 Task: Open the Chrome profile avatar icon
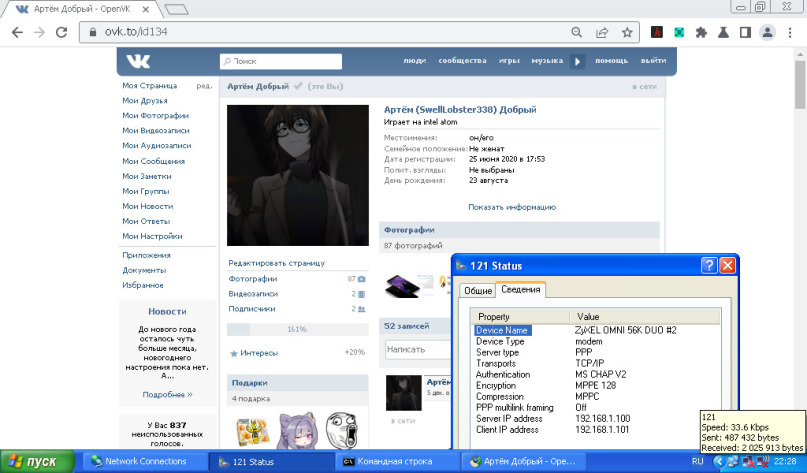tap(767, 32)
